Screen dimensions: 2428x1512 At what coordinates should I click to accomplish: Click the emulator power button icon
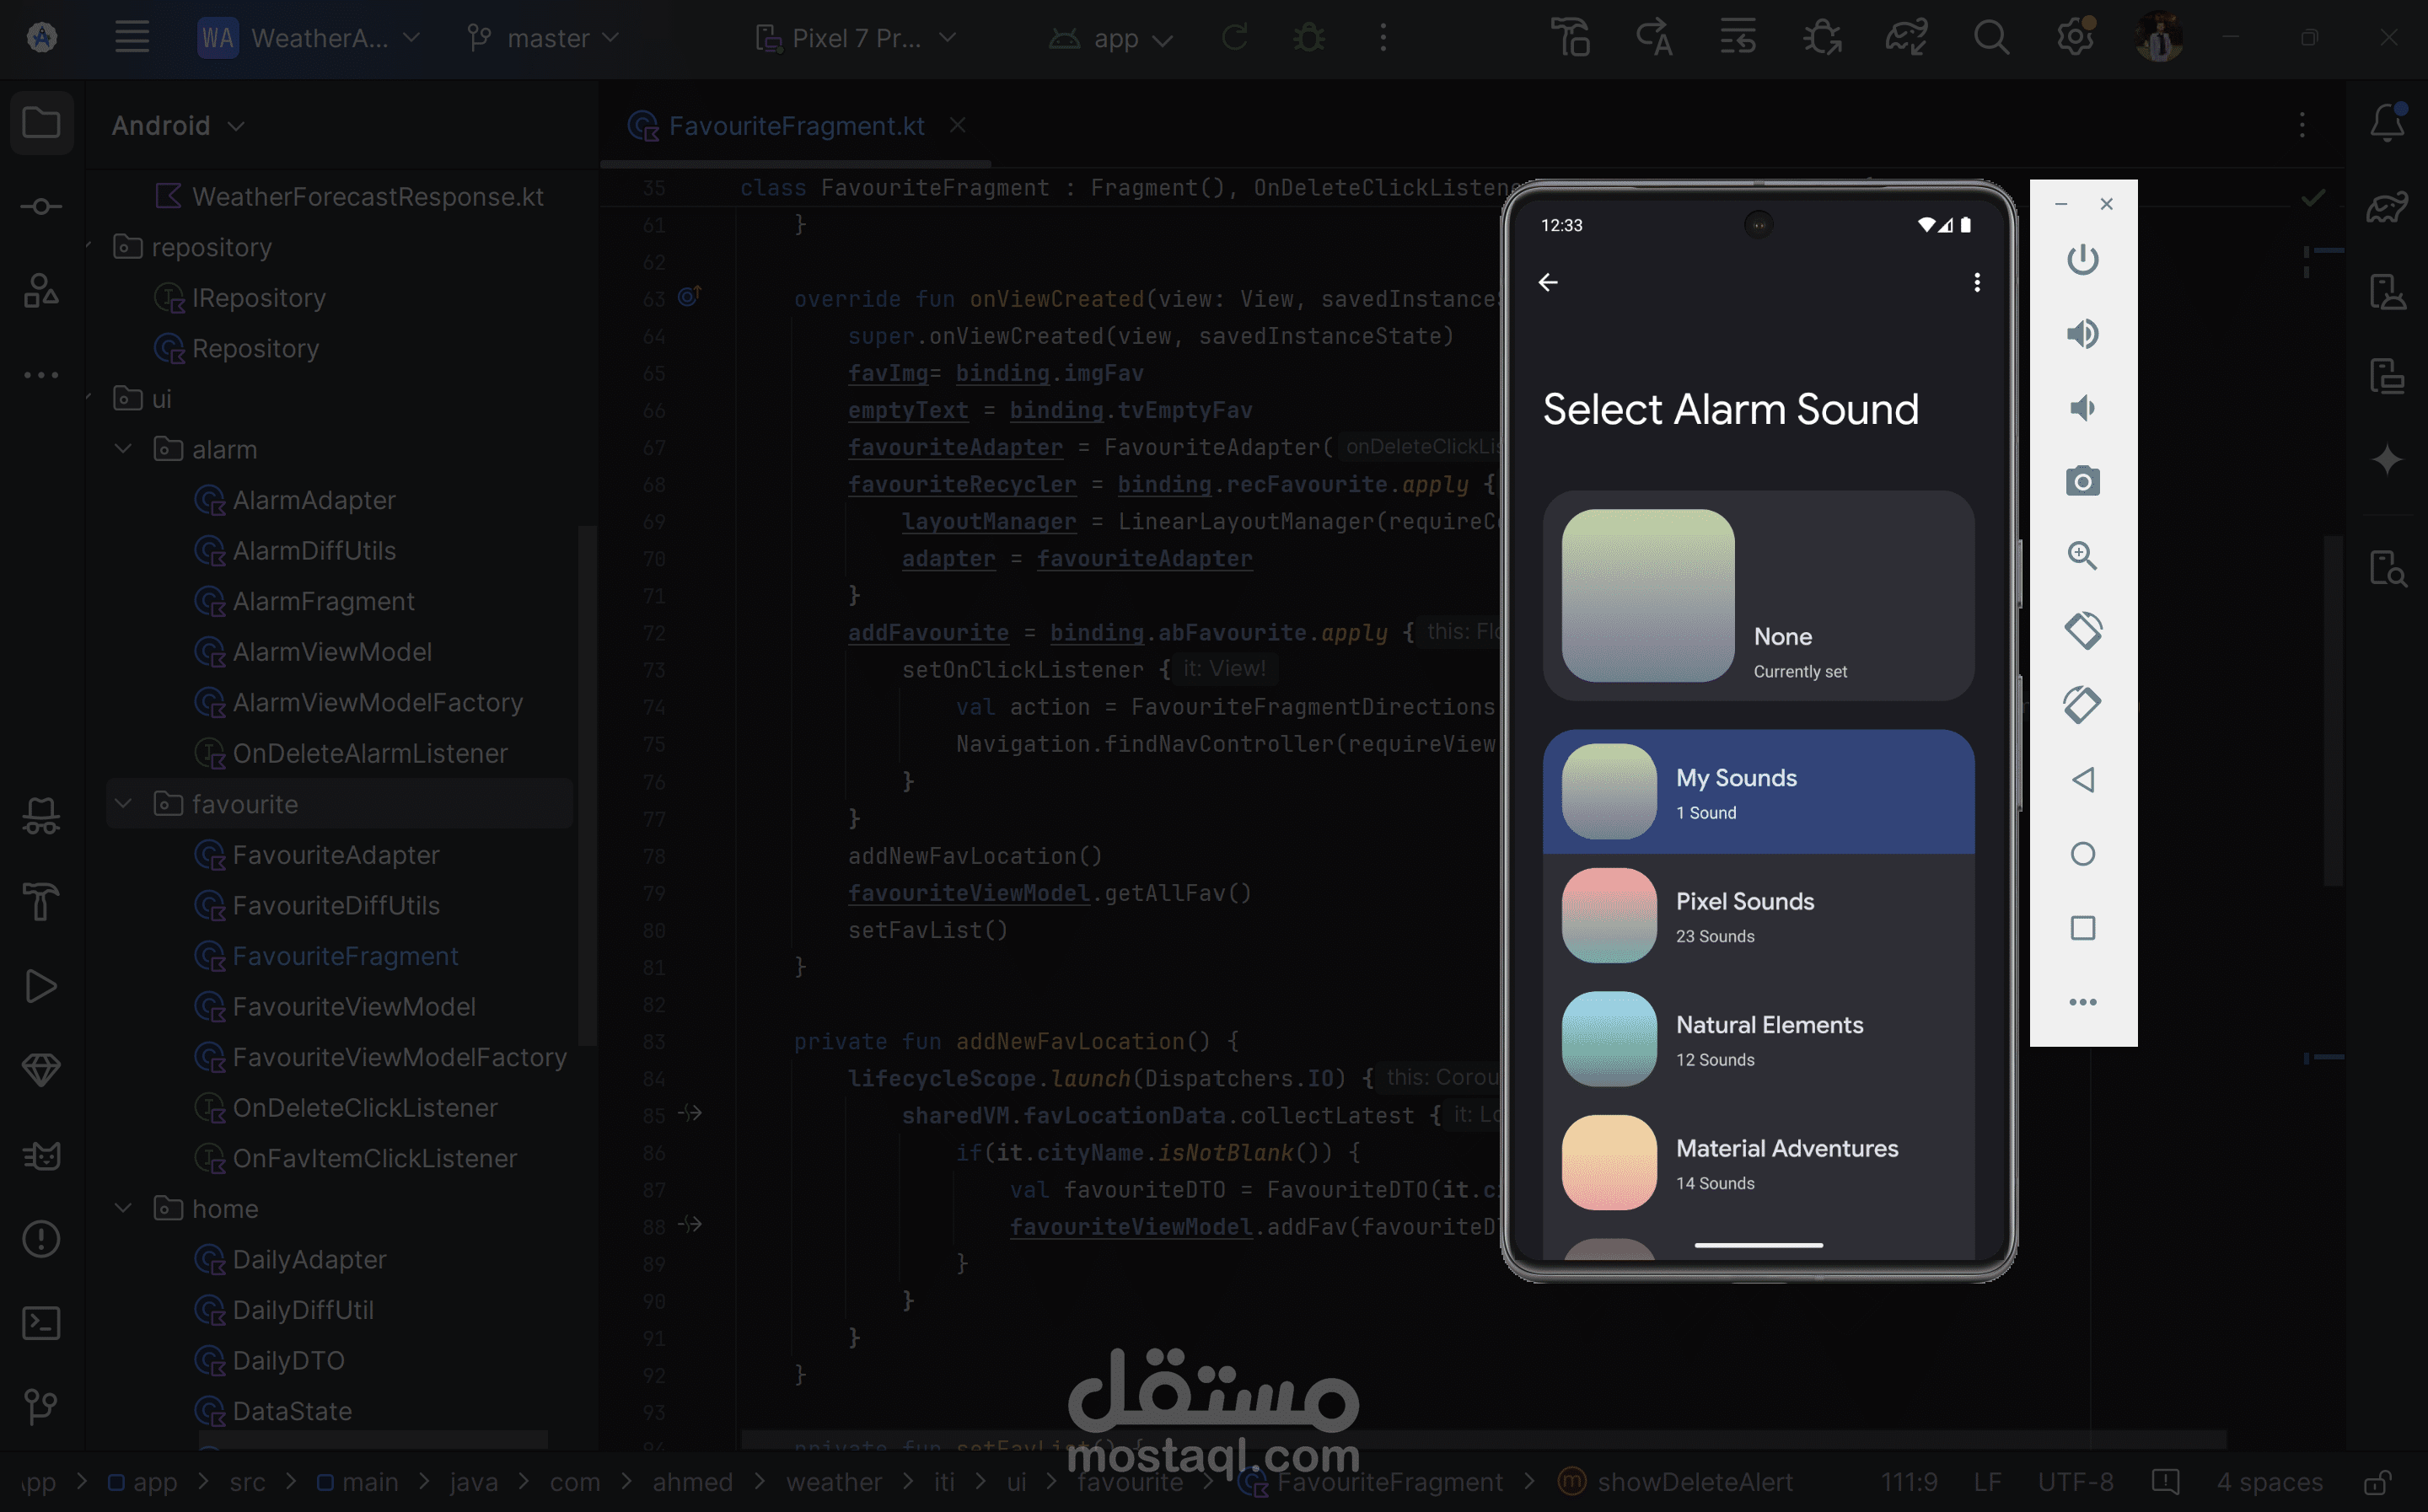coord(2082,259)
